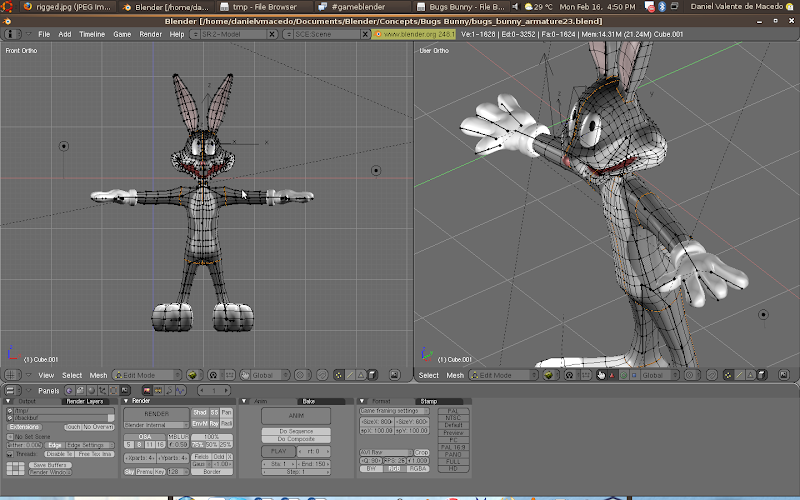
Task: Click the ANIM button
Action: click(x=296, y=415)
